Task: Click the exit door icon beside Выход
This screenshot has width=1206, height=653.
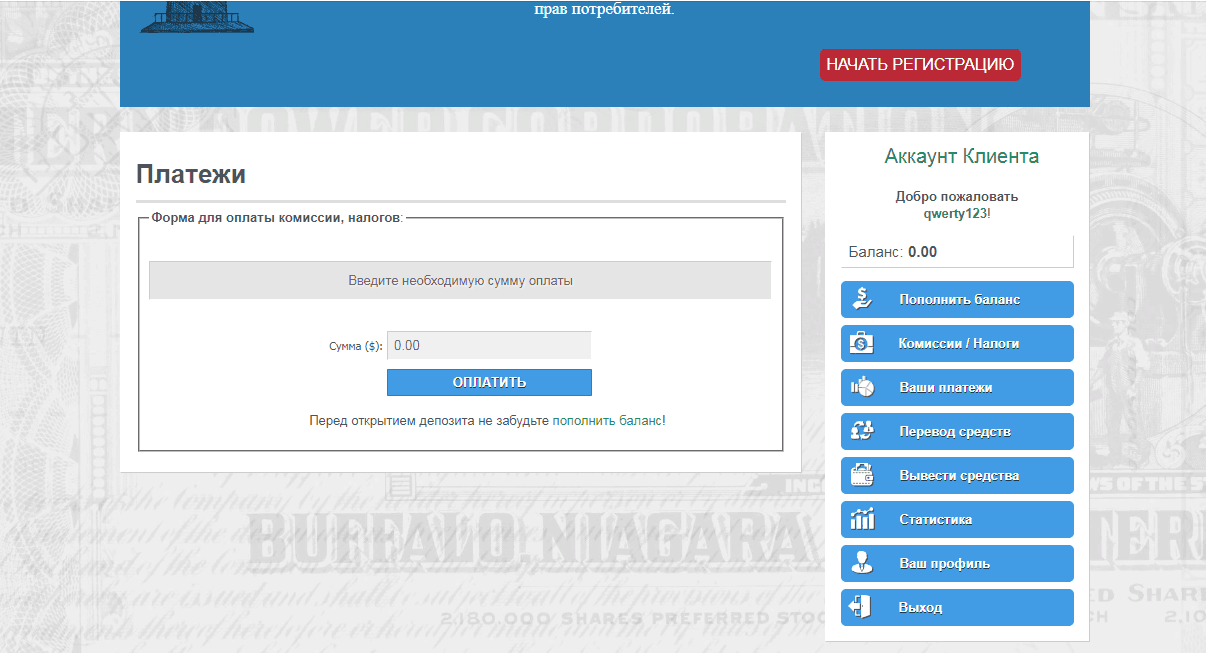Action: click(x=862, y=607)
